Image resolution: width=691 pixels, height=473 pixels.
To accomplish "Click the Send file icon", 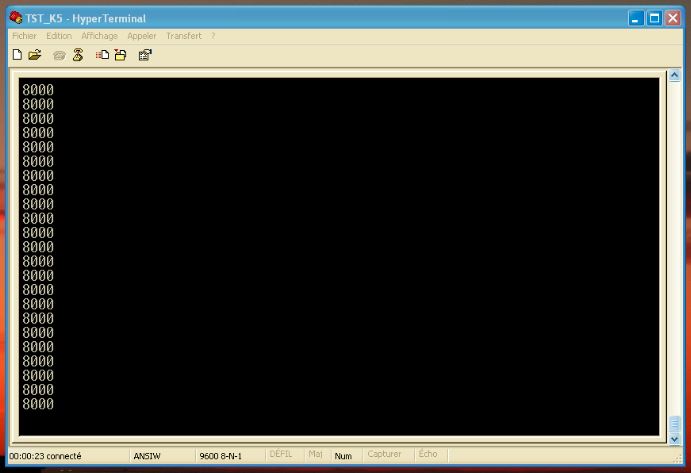I will [x=102, y=55].
